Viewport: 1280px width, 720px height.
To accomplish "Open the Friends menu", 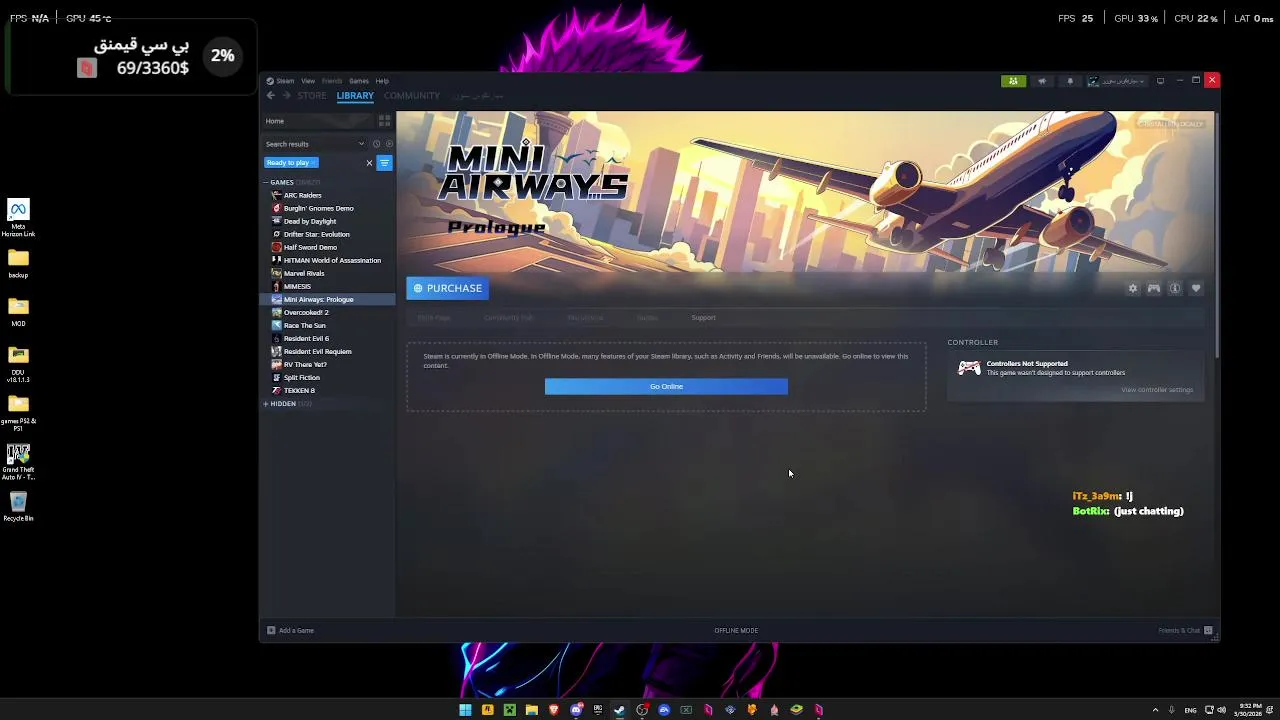I will click(332, 81).
